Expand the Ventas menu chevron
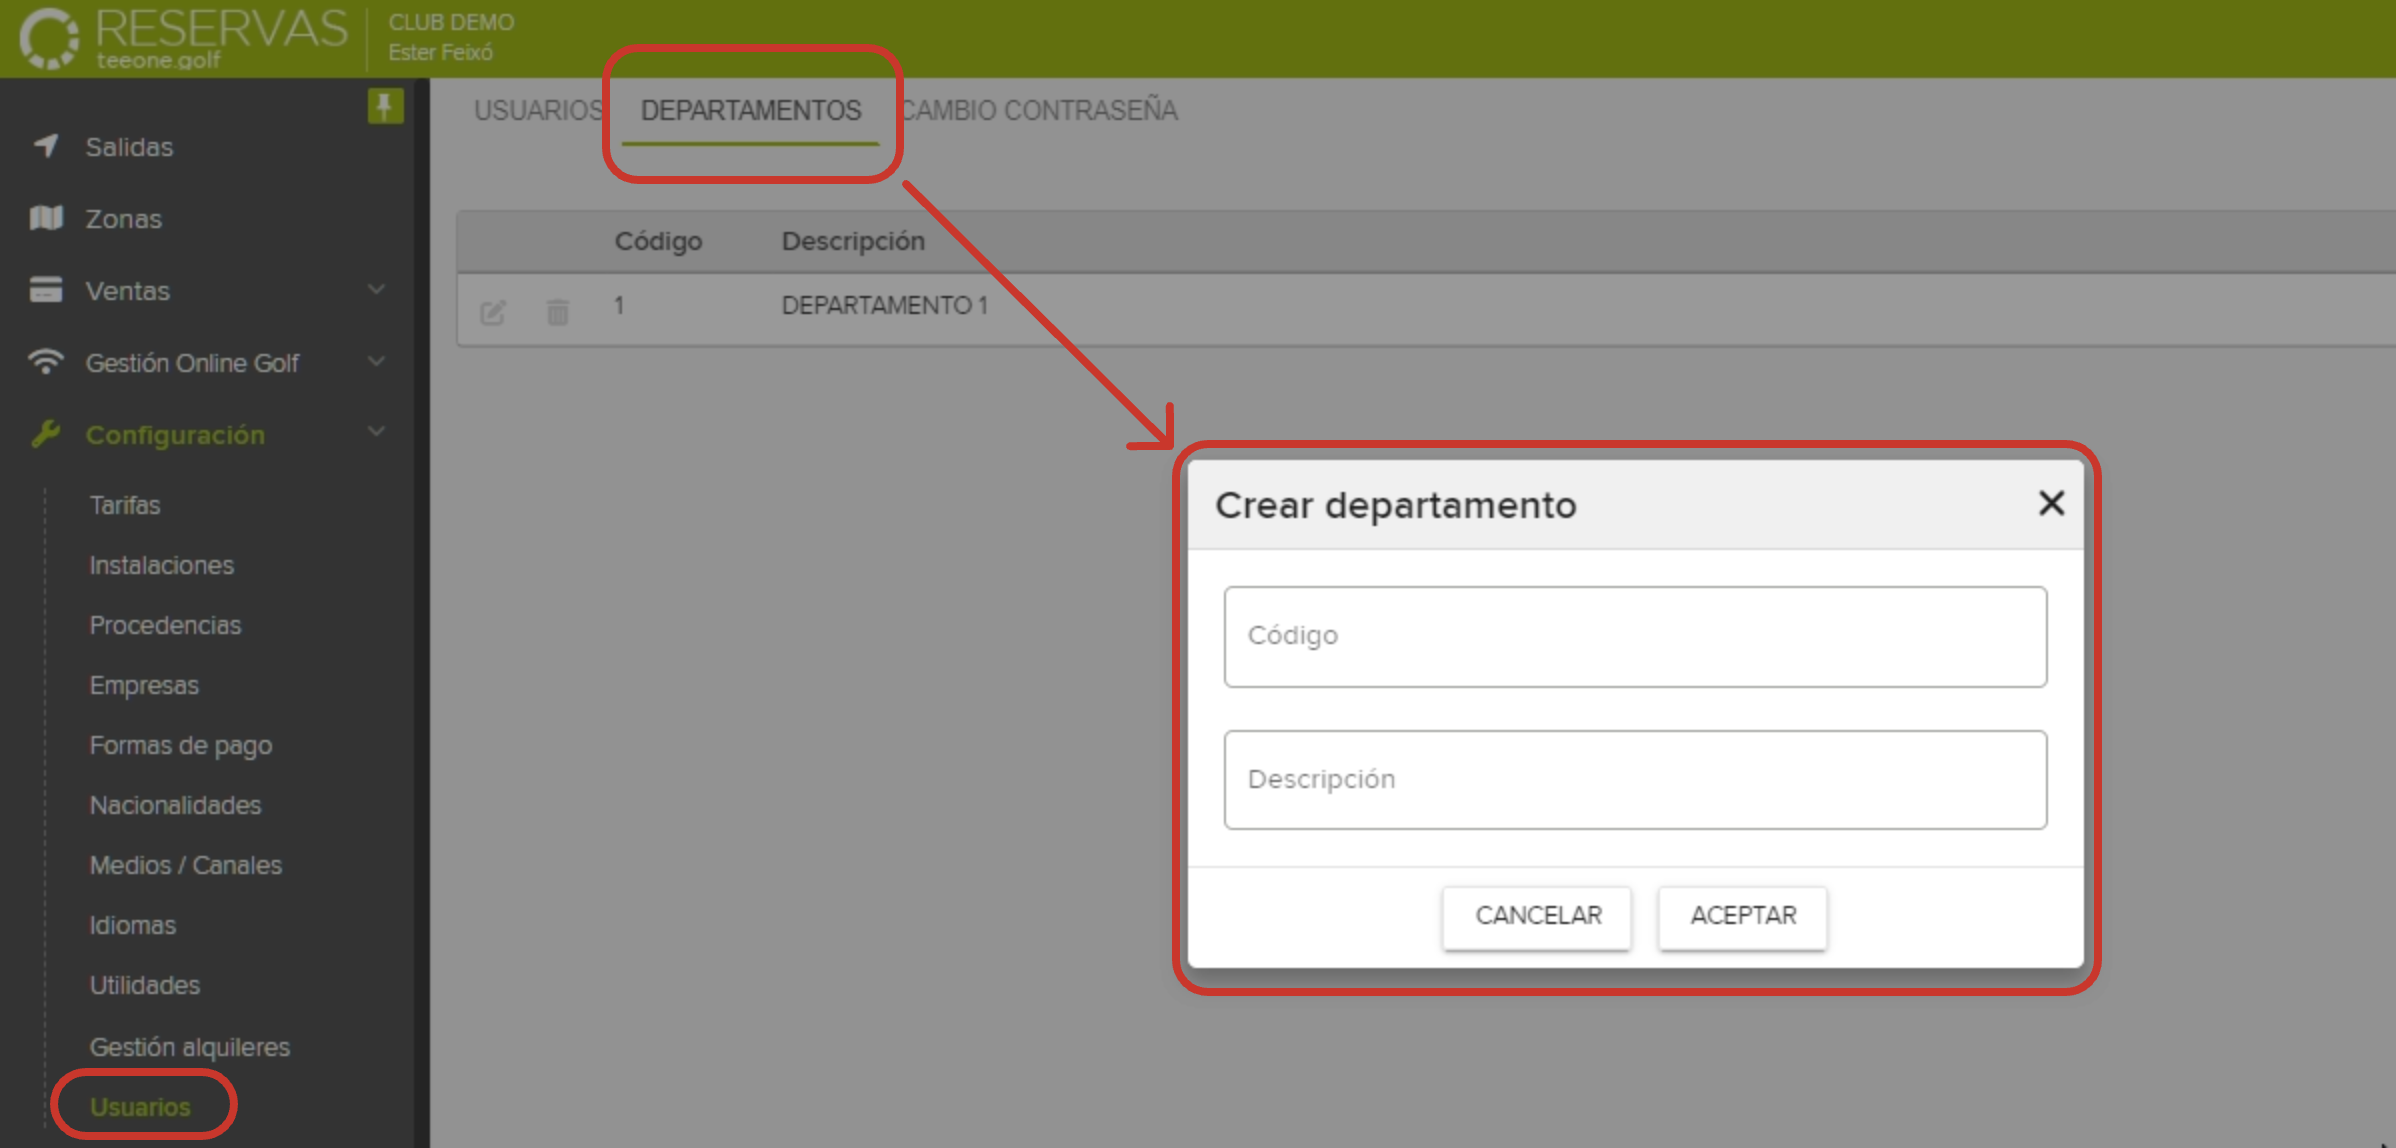The width and height of the screenshot is (2396, 1148). point(376,290)
